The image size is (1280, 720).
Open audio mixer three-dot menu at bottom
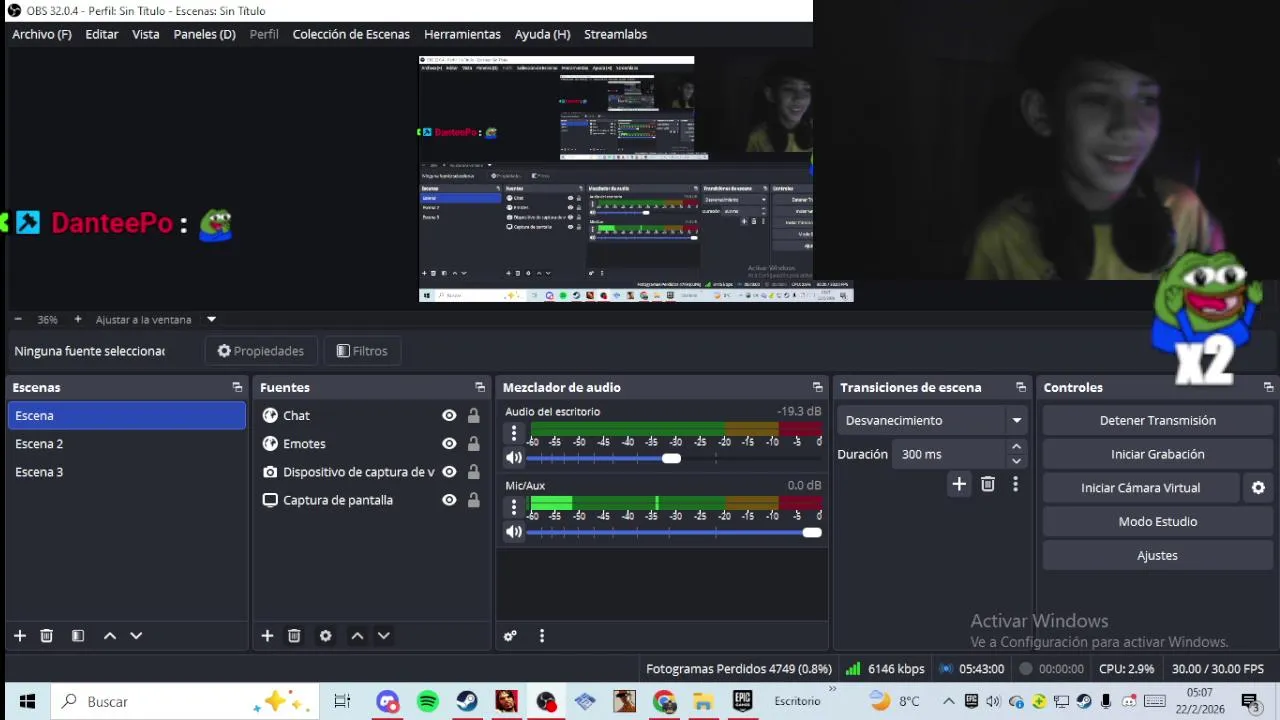[542, 636]
